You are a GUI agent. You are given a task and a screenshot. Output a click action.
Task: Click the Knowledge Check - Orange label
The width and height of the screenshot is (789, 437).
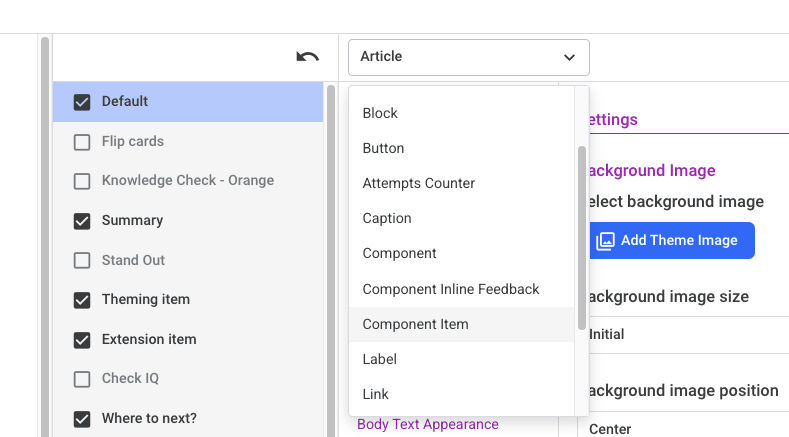[188, 181]
